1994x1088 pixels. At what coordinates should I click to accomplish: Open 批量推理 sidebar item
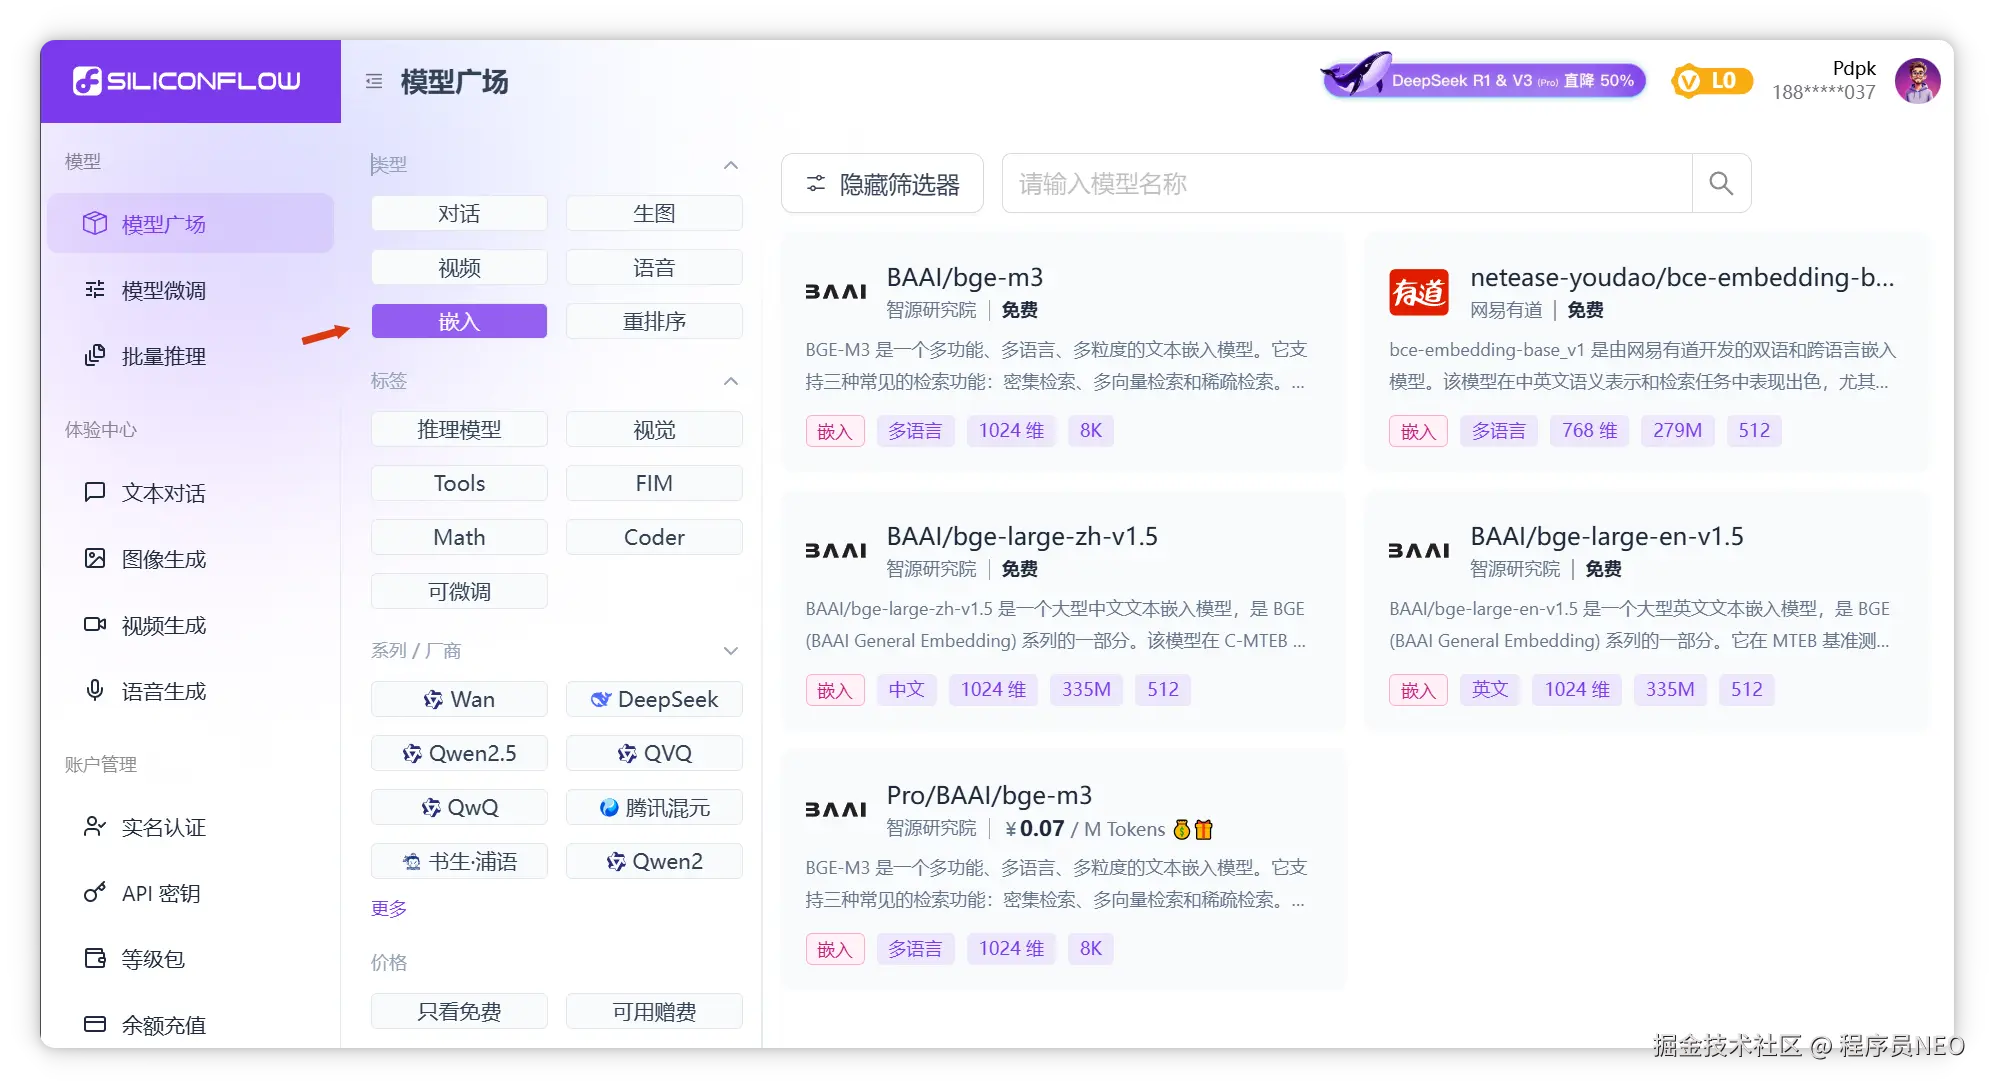point(163,357)
